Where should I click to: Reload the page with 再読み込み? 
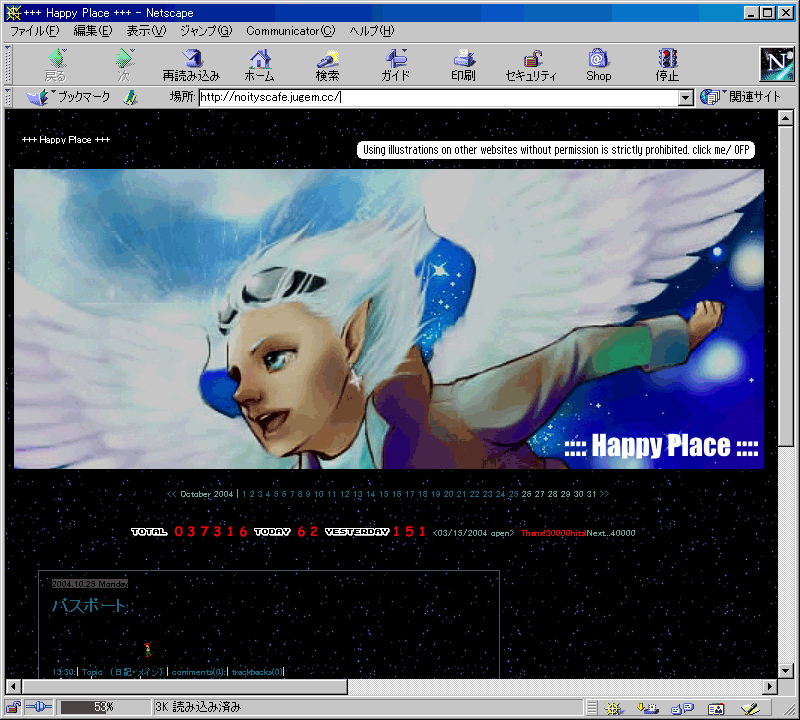tap(191, 65)
